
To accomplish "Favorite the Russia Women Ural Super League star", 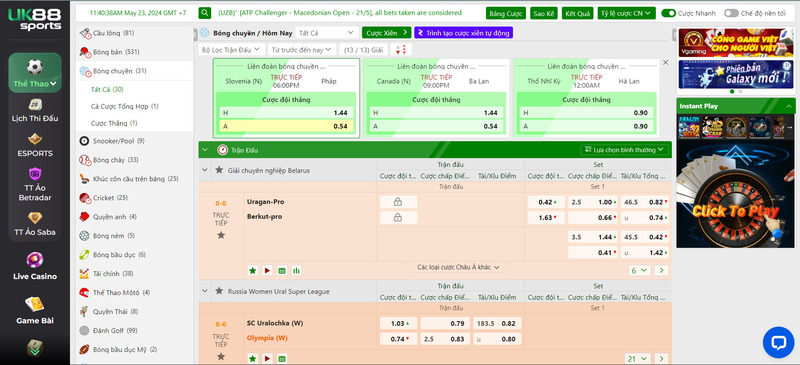I will pyautogui.click(x=219, y=291).
